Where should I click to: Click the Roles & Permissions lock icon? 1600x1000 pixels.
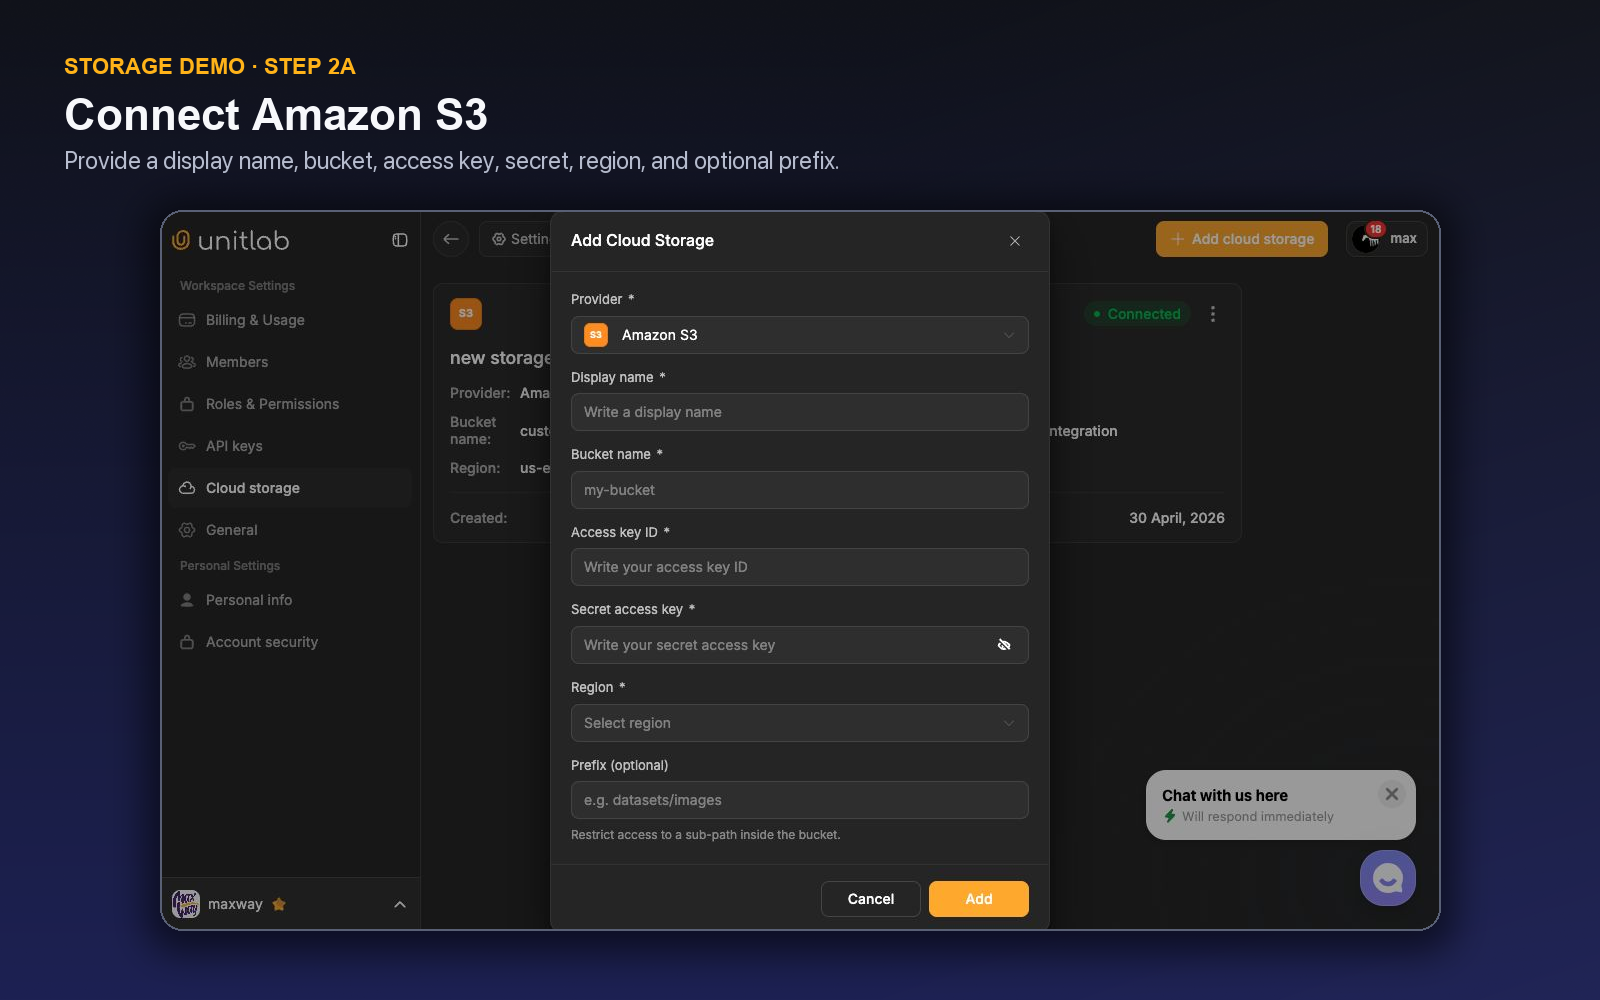pos(187,404)
